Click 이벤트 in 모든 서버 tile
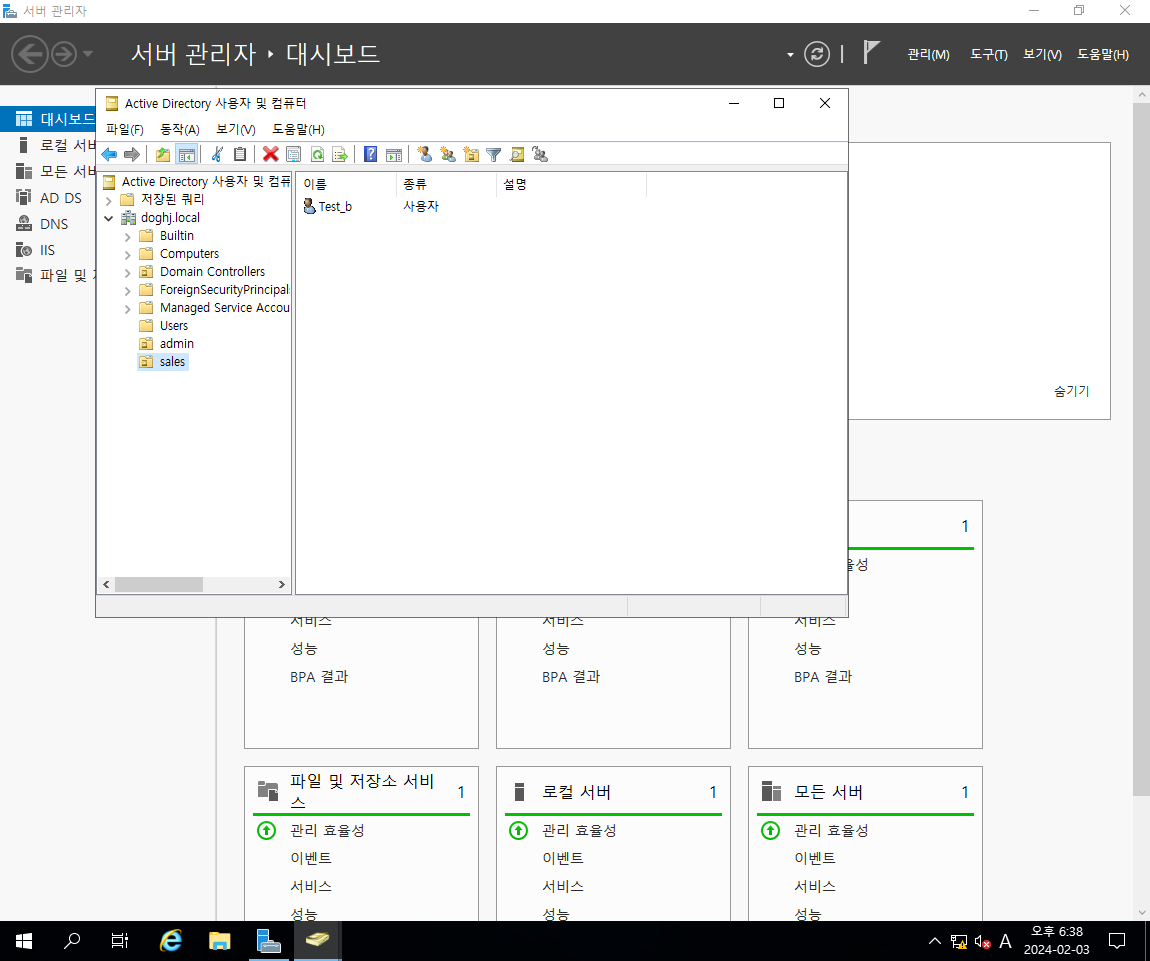This screenshot has height=961, width=1150. [814, 858]
